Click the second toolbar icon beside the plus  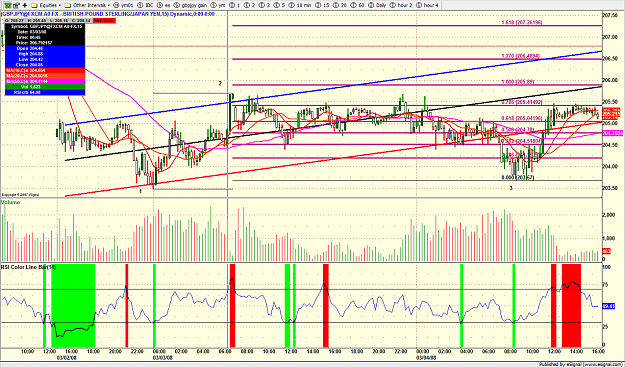coord(17,5)
